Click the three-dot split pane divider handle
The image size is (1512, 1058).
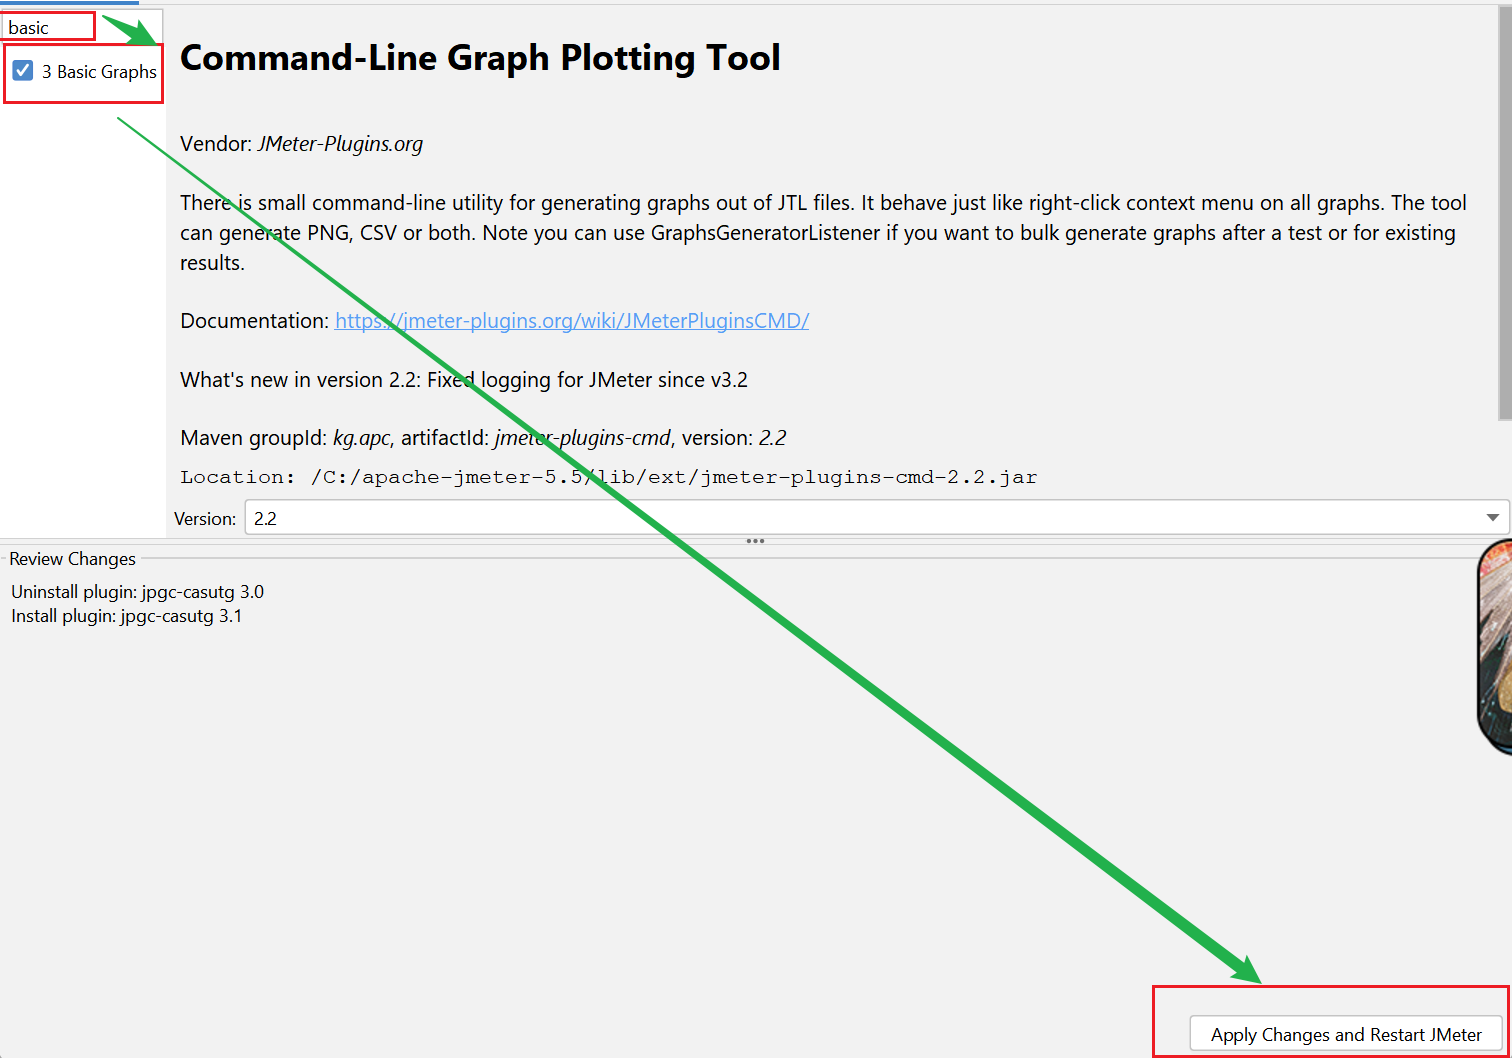click(756, 541)
